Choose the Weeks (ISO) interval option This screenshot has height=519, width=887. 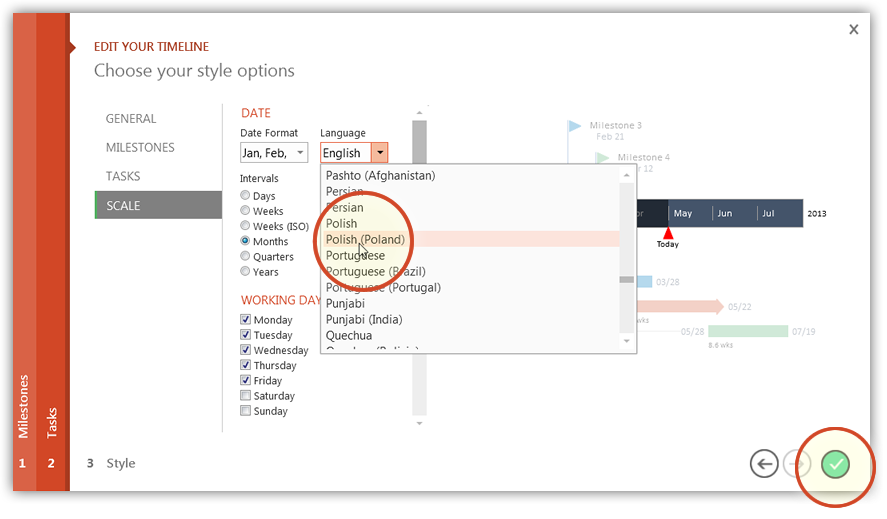click(x=246, y=226)
